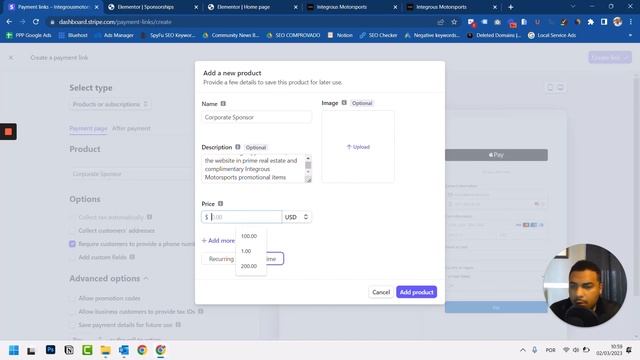
Task: Enable Save payment details for future use
Action: [x=72, y=325]
